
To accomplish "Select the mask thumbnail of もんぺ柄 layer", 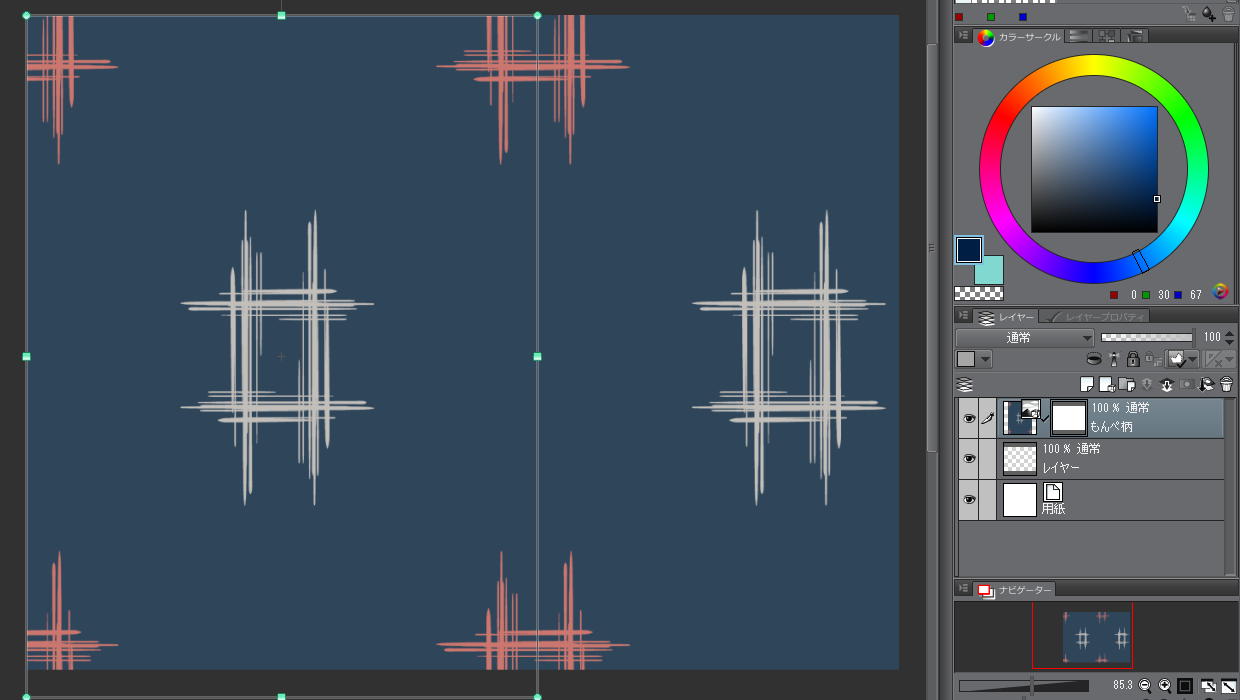I will tap(1069, 417).
